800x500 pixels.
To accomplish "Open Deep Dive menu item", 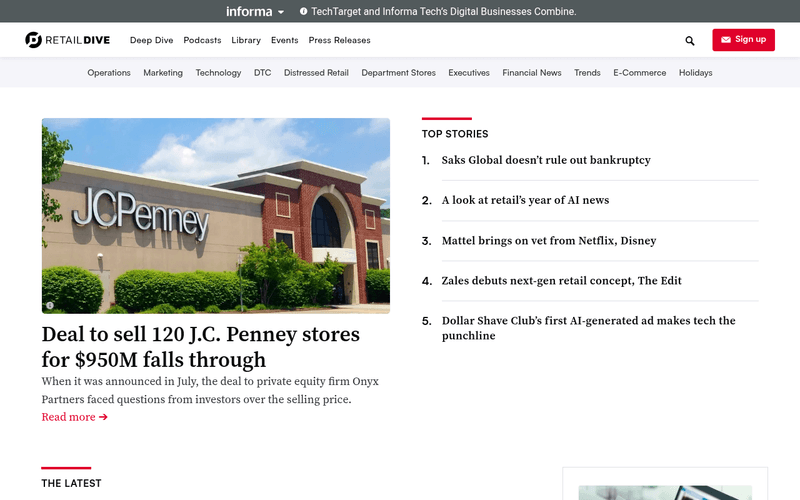I will (x=152, y=40).
